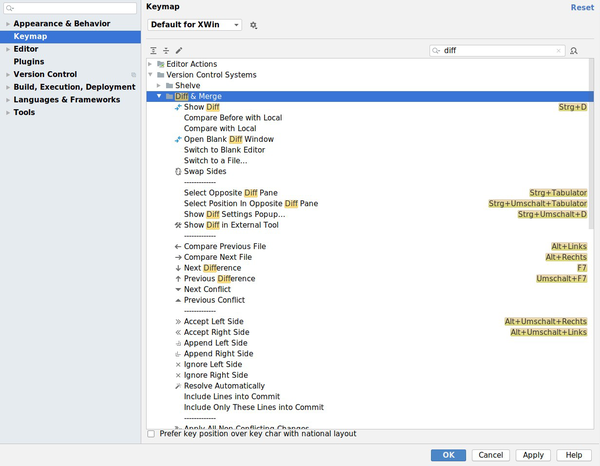Viewport: 600px width, 466px height.
Task: Open the keymap gear settings icon
Action: click(x=253, y=25)
